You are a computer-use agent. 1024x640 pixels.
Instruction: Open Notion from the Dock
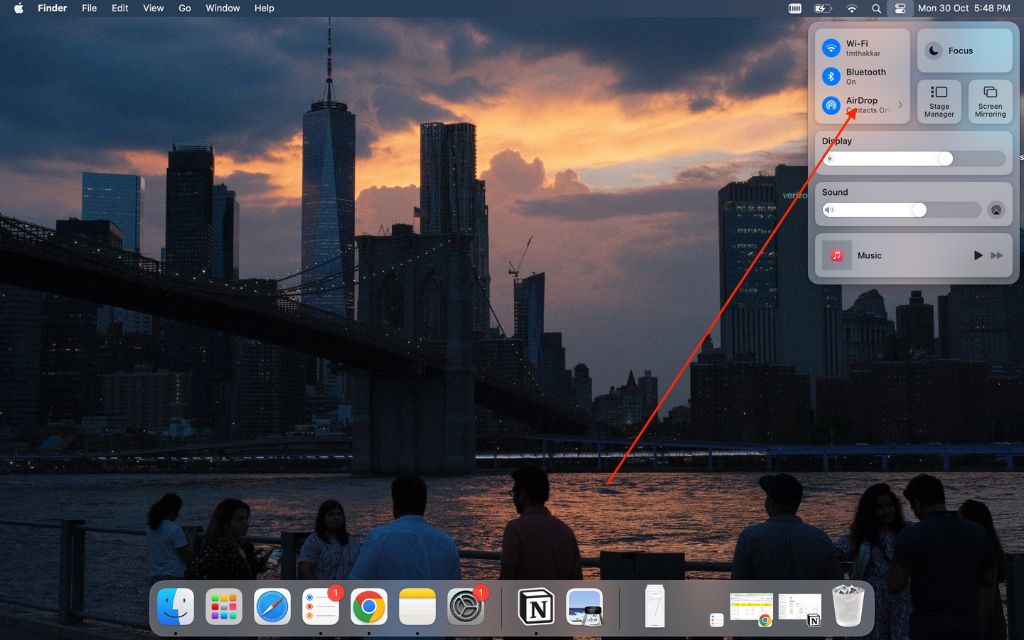536,607
